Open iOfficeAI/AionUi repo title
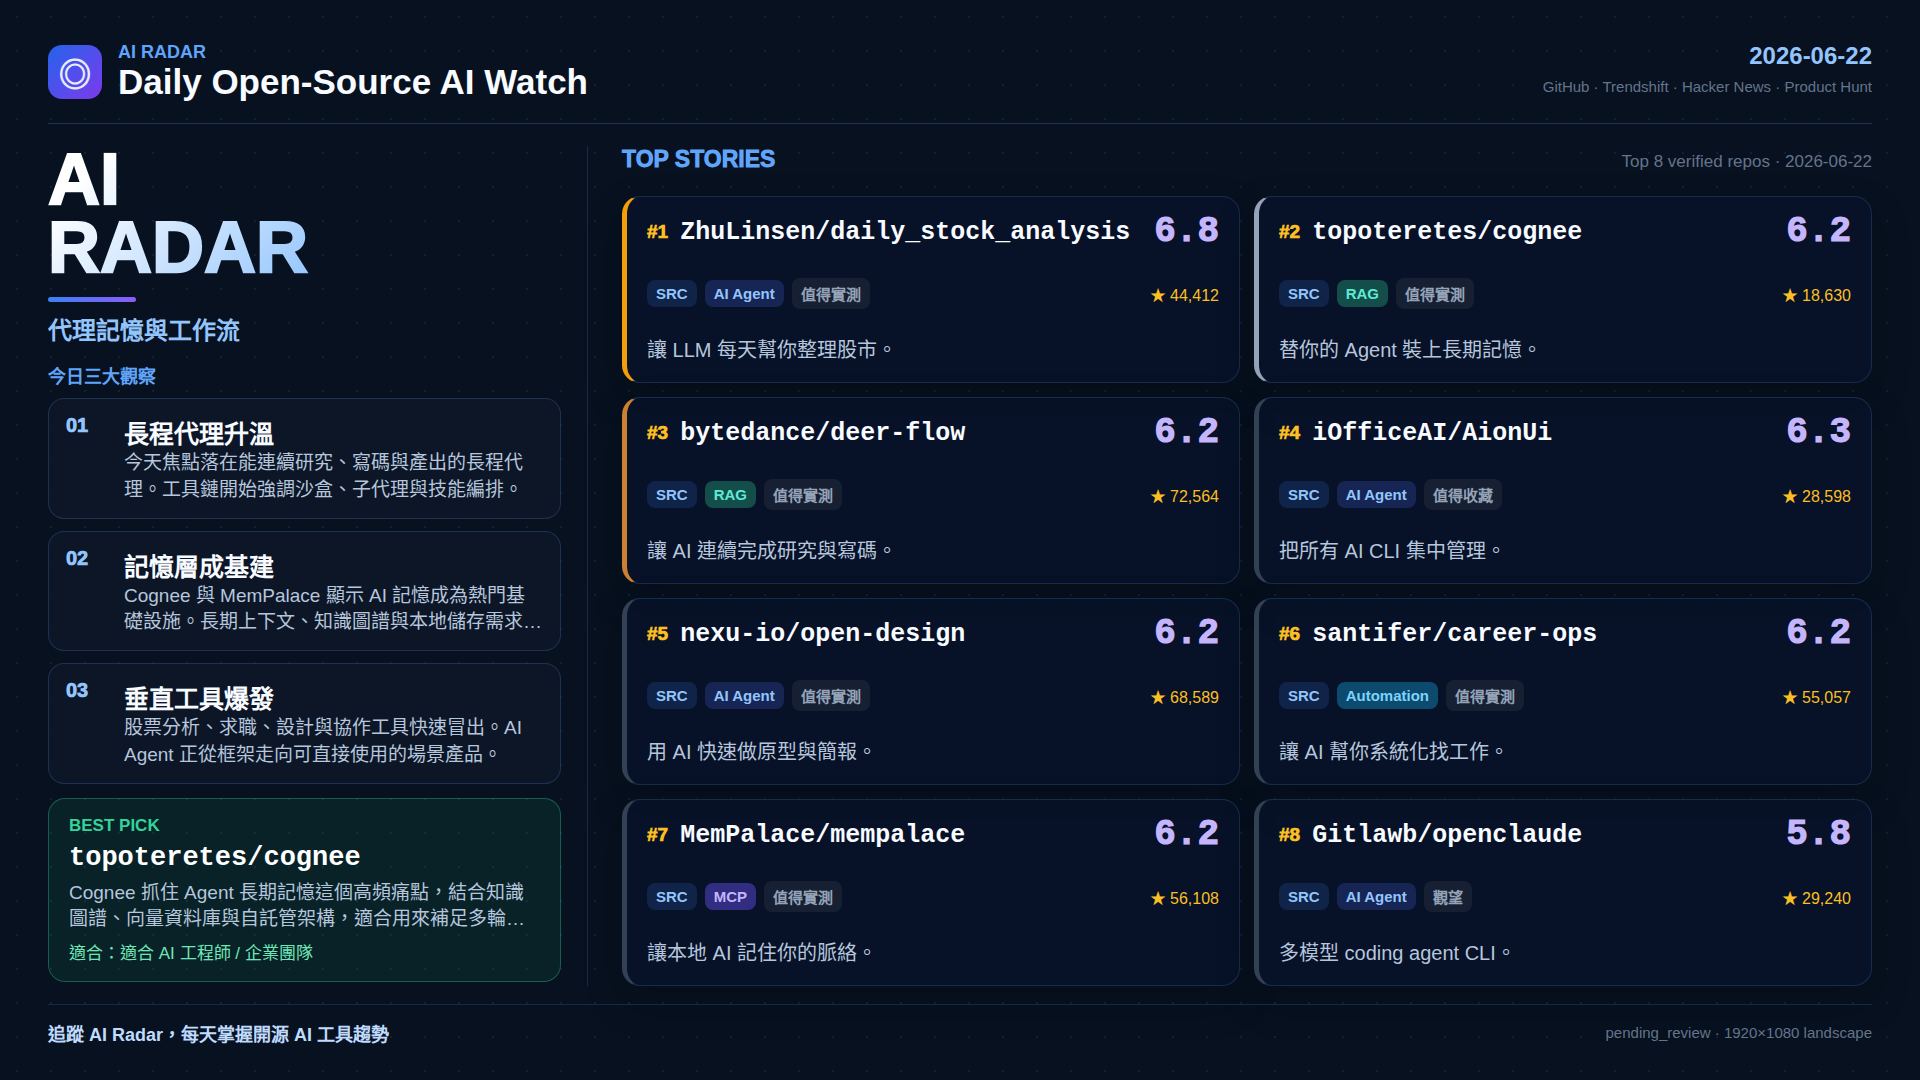 [x=1432, y=432]
